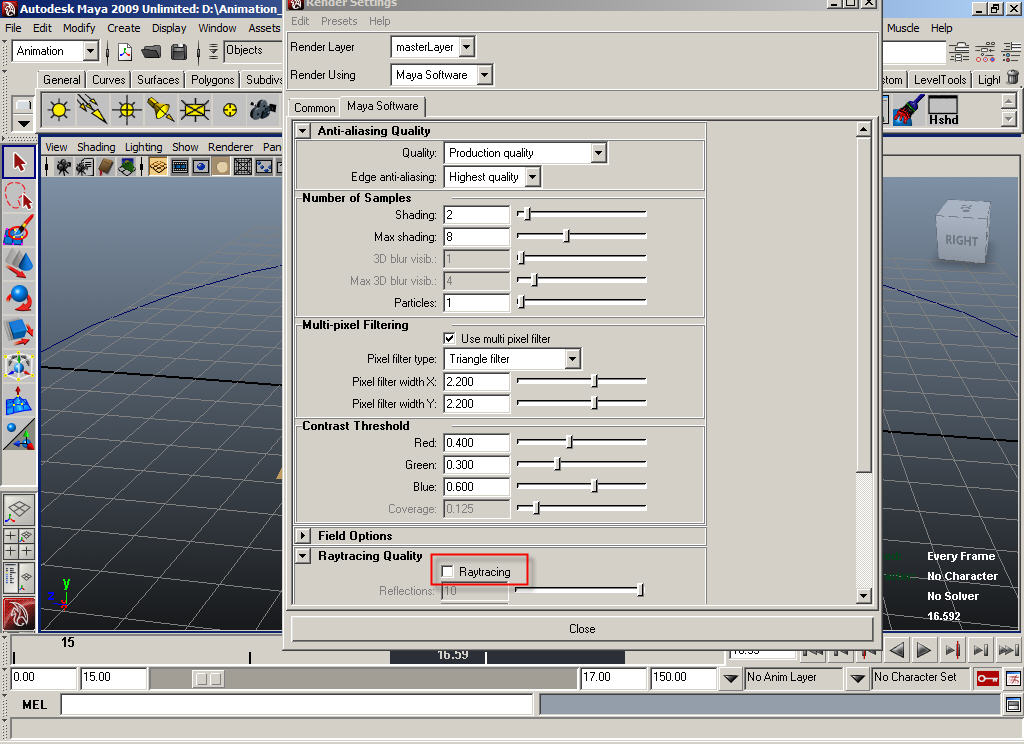Switch to the Maya Software tab
The width and height of the screenshot is (1024, 744).
click(x=383, y=106)
